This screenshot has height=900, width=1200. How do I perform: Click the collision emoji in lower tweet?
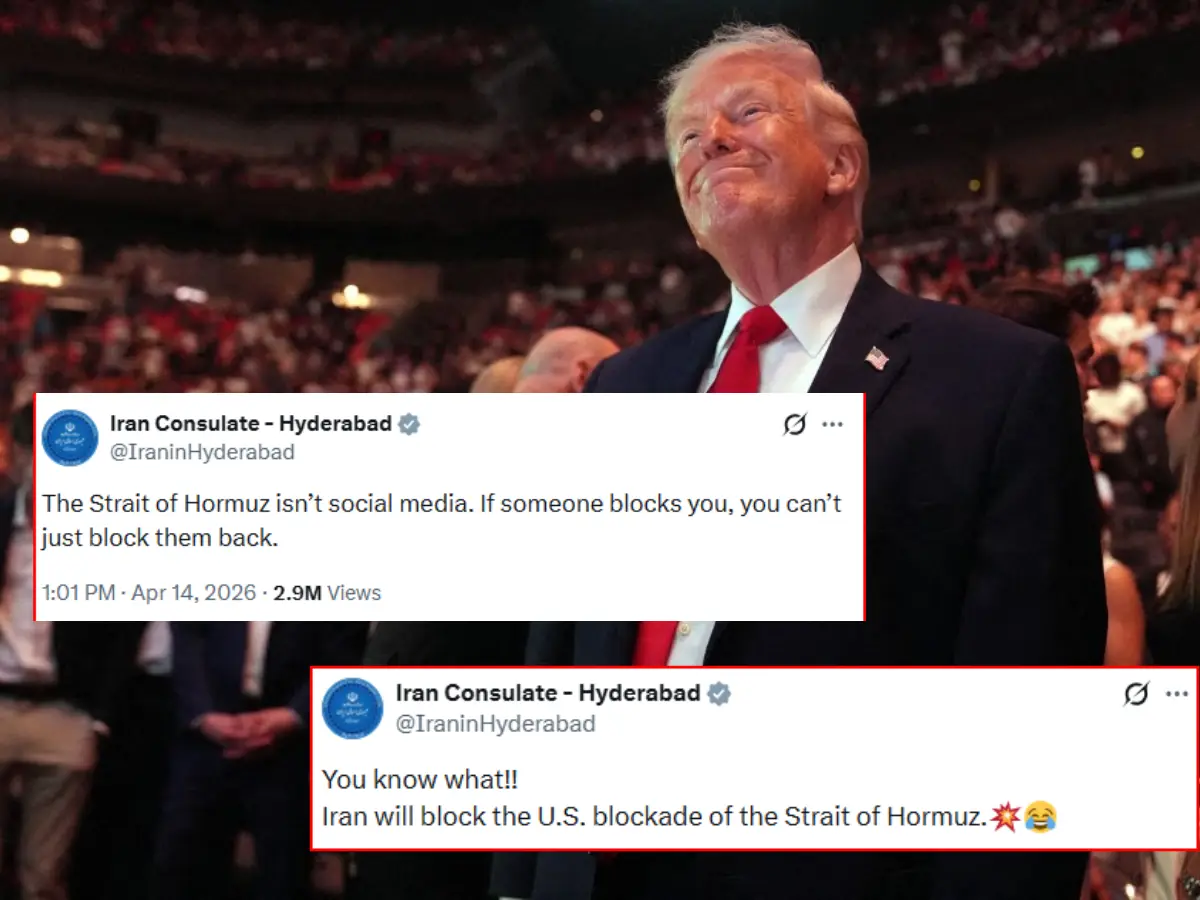coord(1004,817)
